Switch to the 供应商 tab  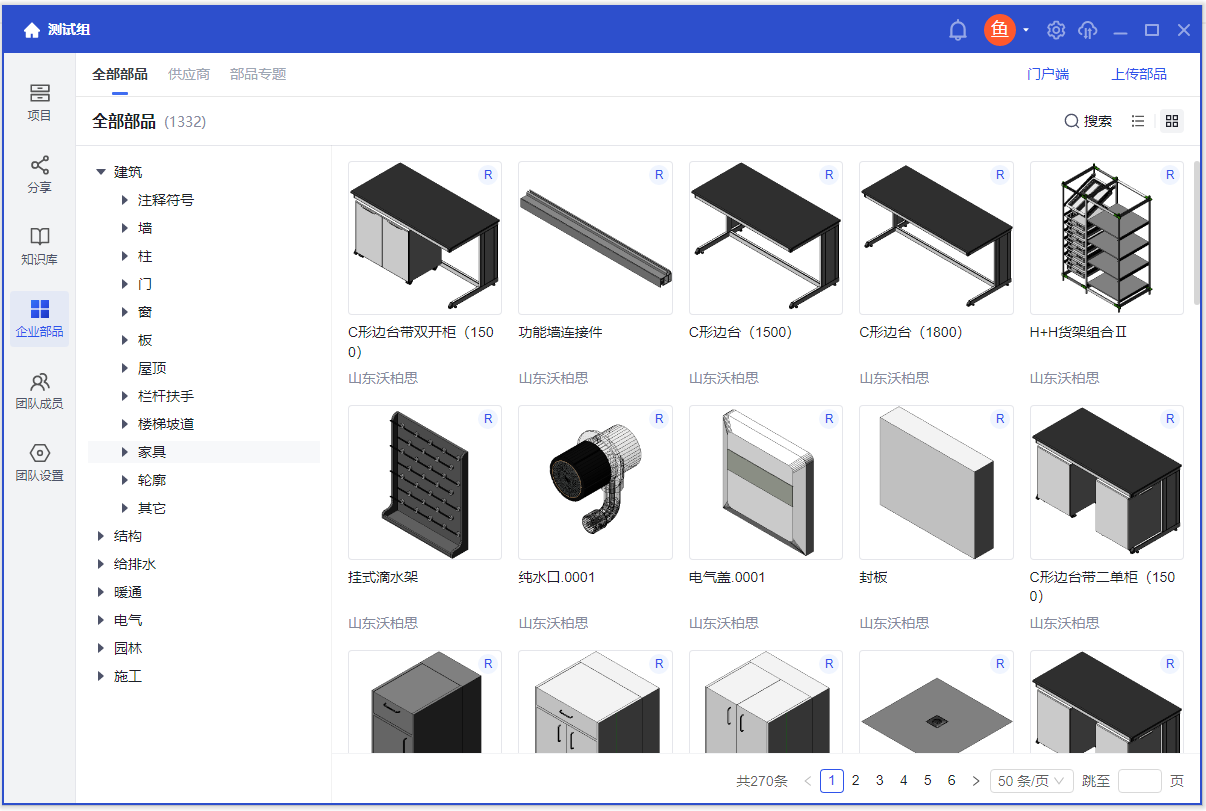(x=189, y=74)
